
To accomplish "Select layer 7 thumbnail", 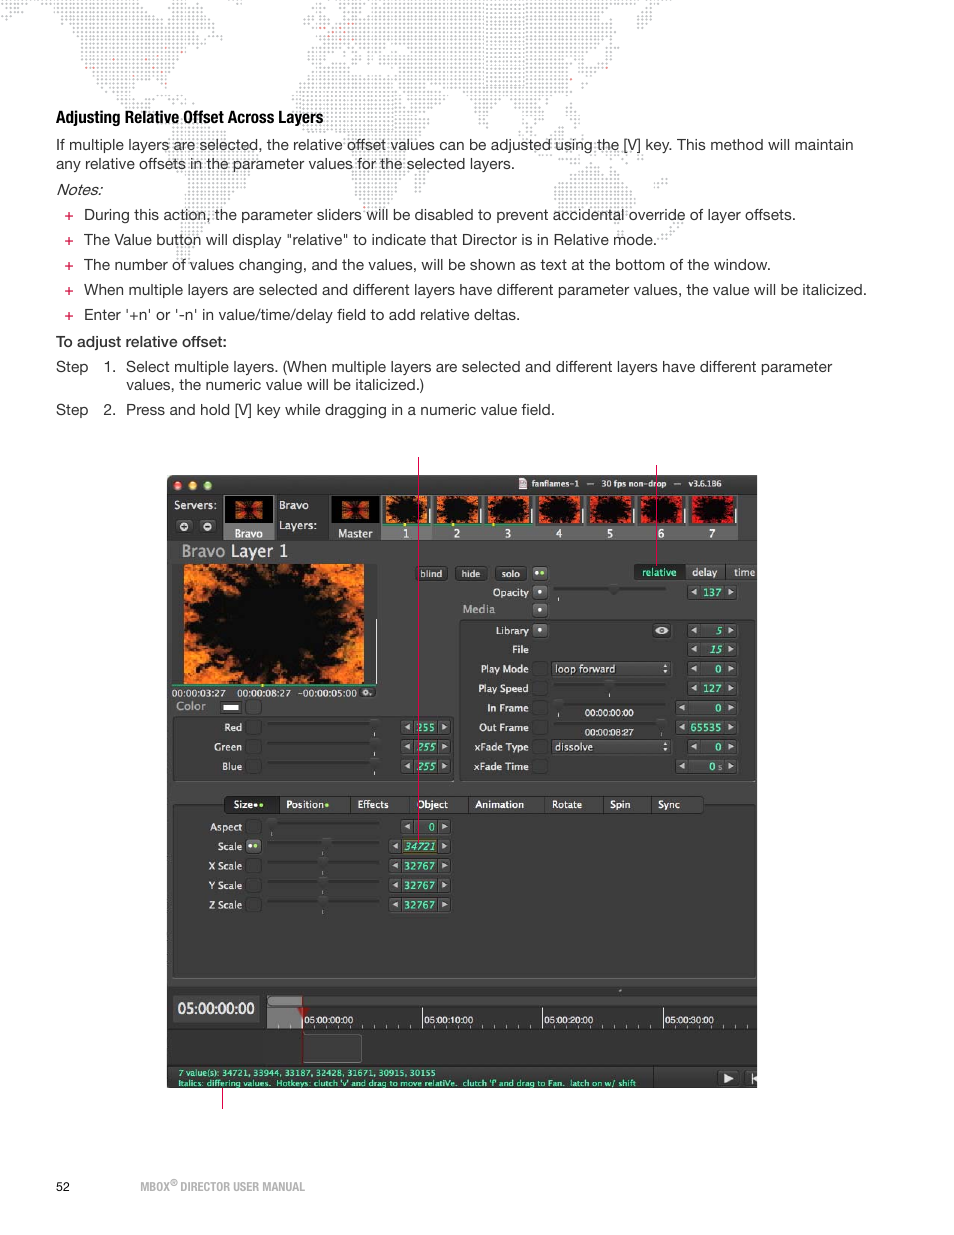I will click(x=712, y=517).
